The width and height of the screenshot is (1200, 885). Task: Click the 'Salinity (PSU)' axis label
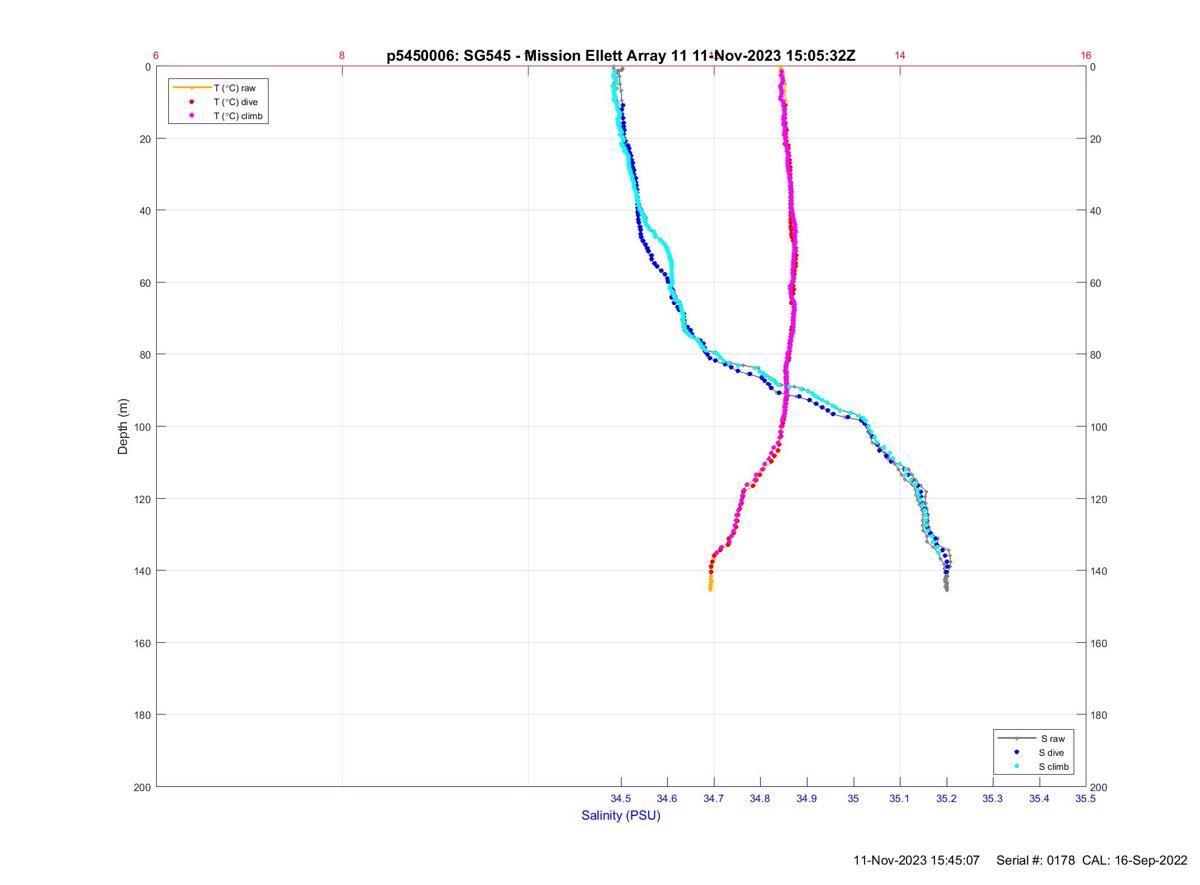click(x=621, y=816)
